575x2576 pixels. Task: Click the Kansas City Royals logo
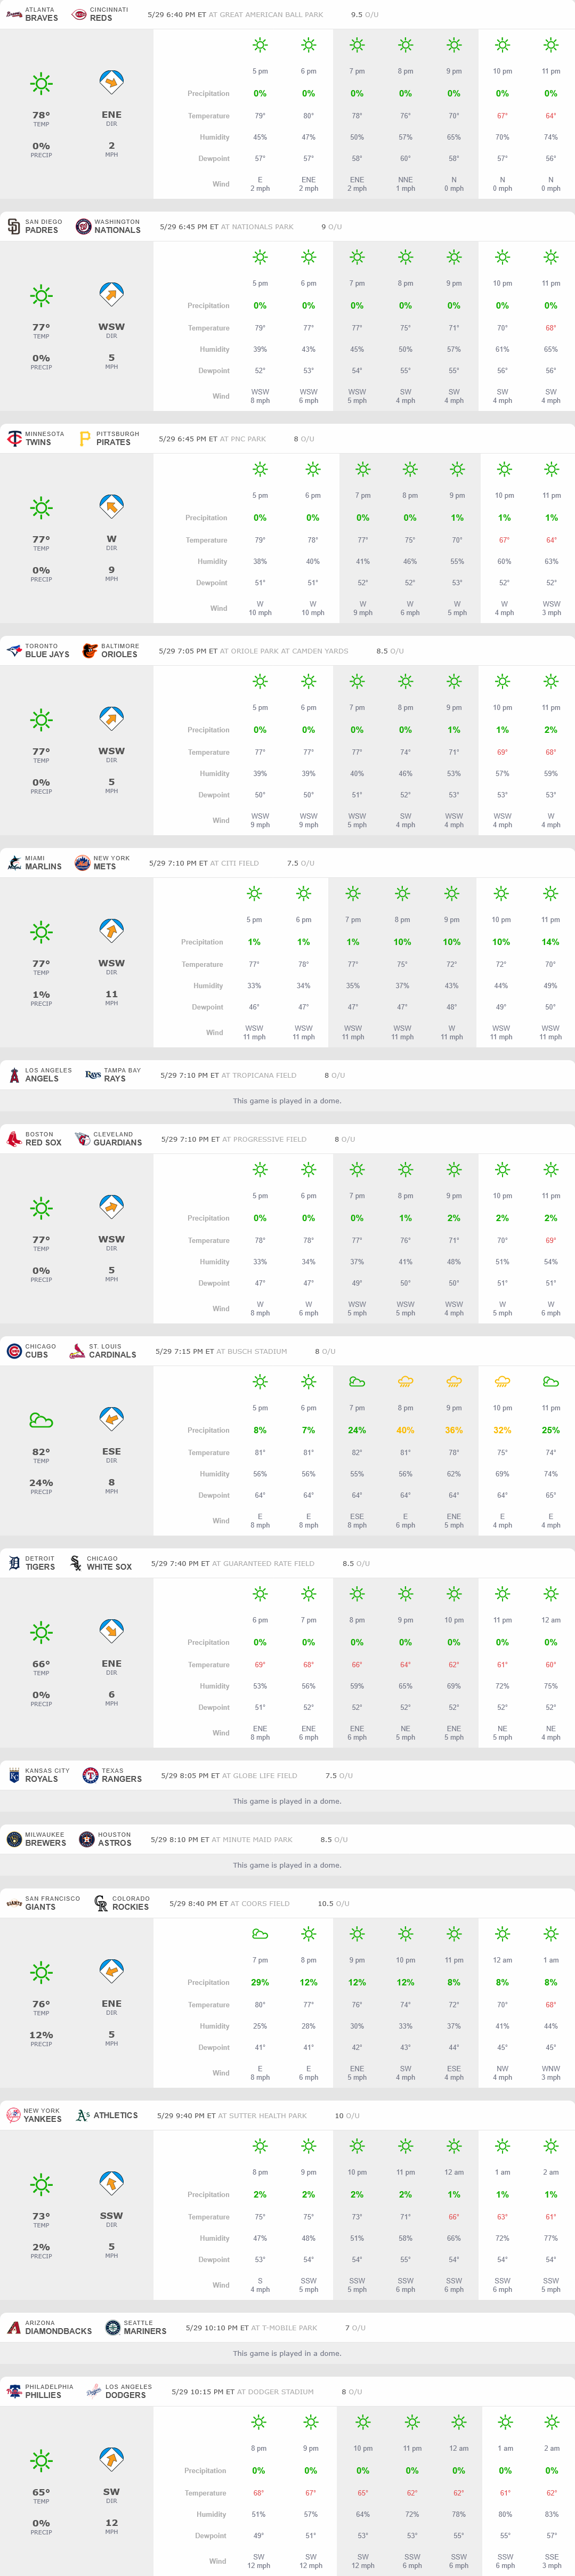pyautogui.click(x=14, y=1775)
